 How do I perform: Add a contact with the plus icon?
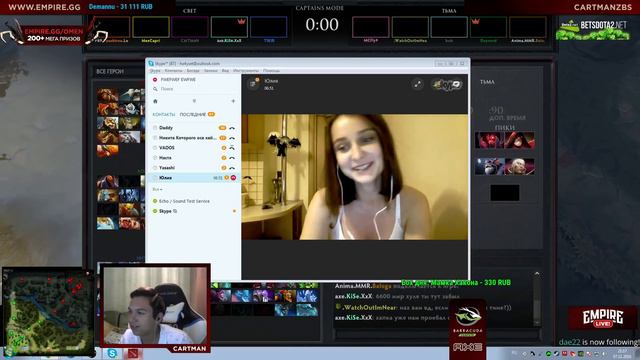[x=233, y=101]
